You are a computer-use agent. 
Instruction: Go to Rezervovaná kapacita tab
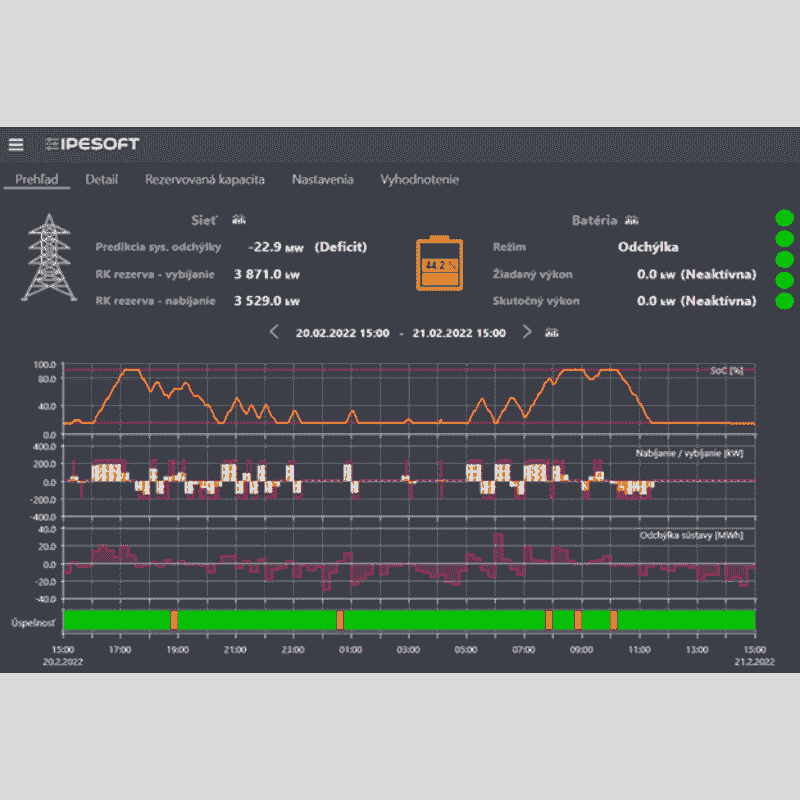click(205, 180)
